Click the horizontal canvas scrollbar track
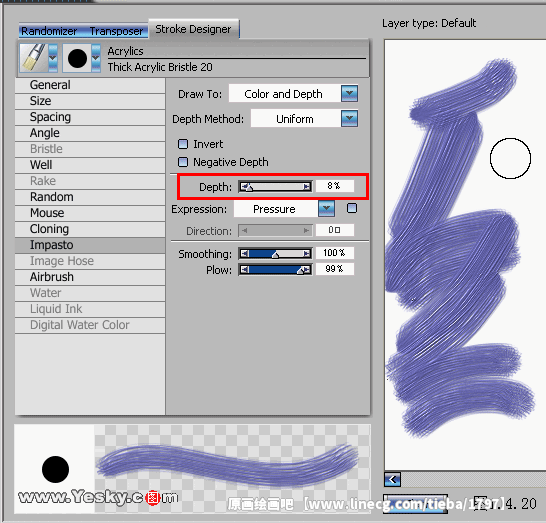 point(474,479)
